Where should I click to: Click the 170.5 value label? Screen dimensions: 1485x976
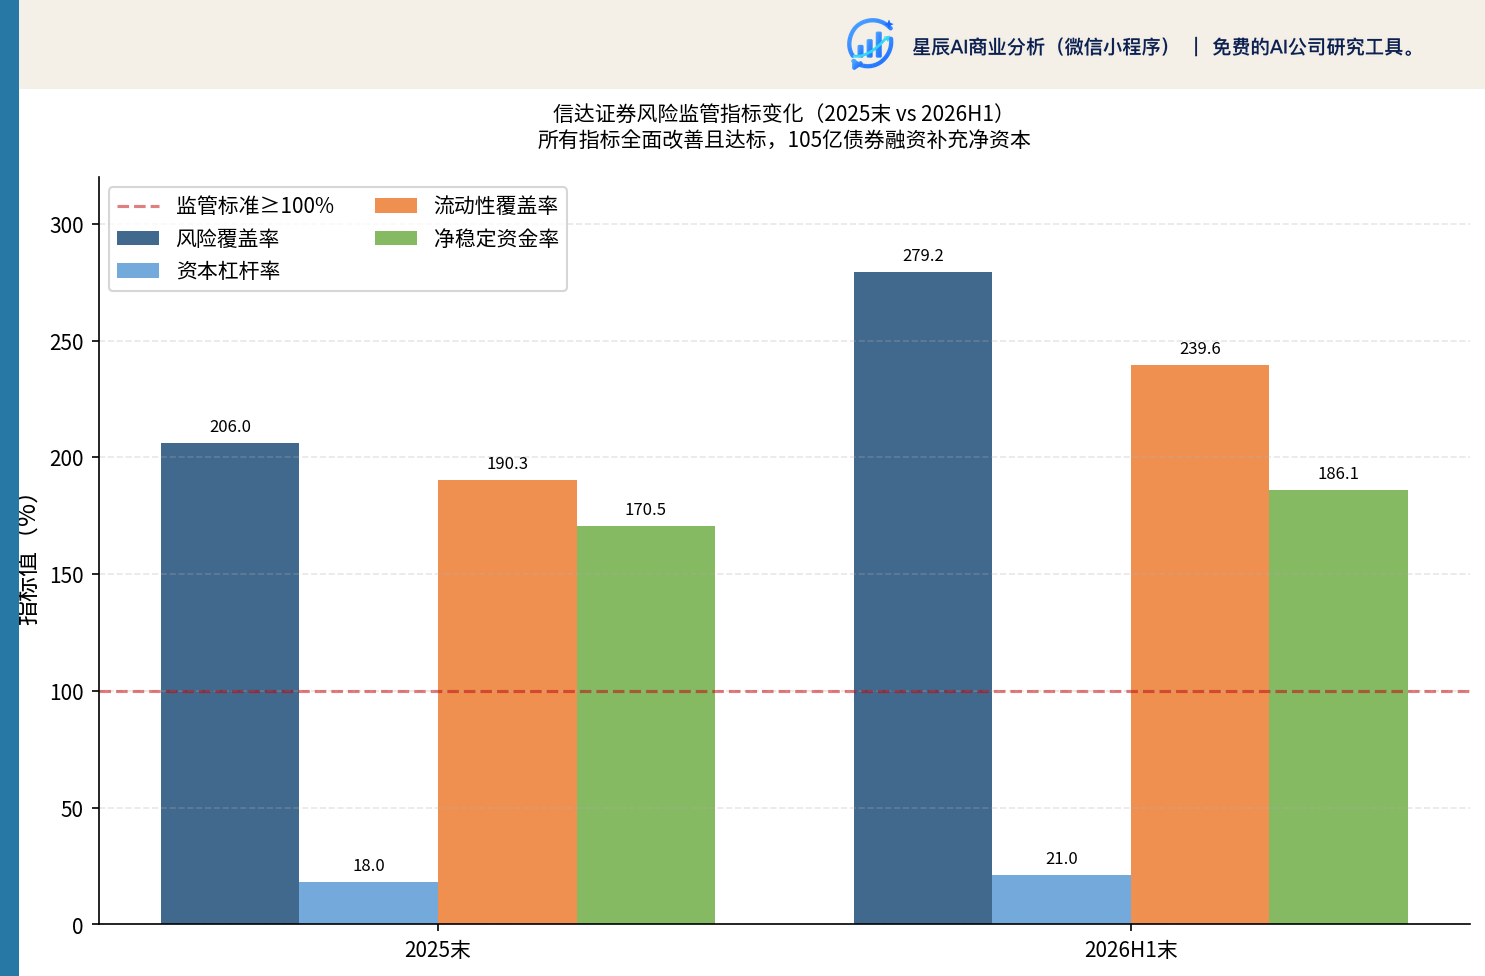[645, 510]
